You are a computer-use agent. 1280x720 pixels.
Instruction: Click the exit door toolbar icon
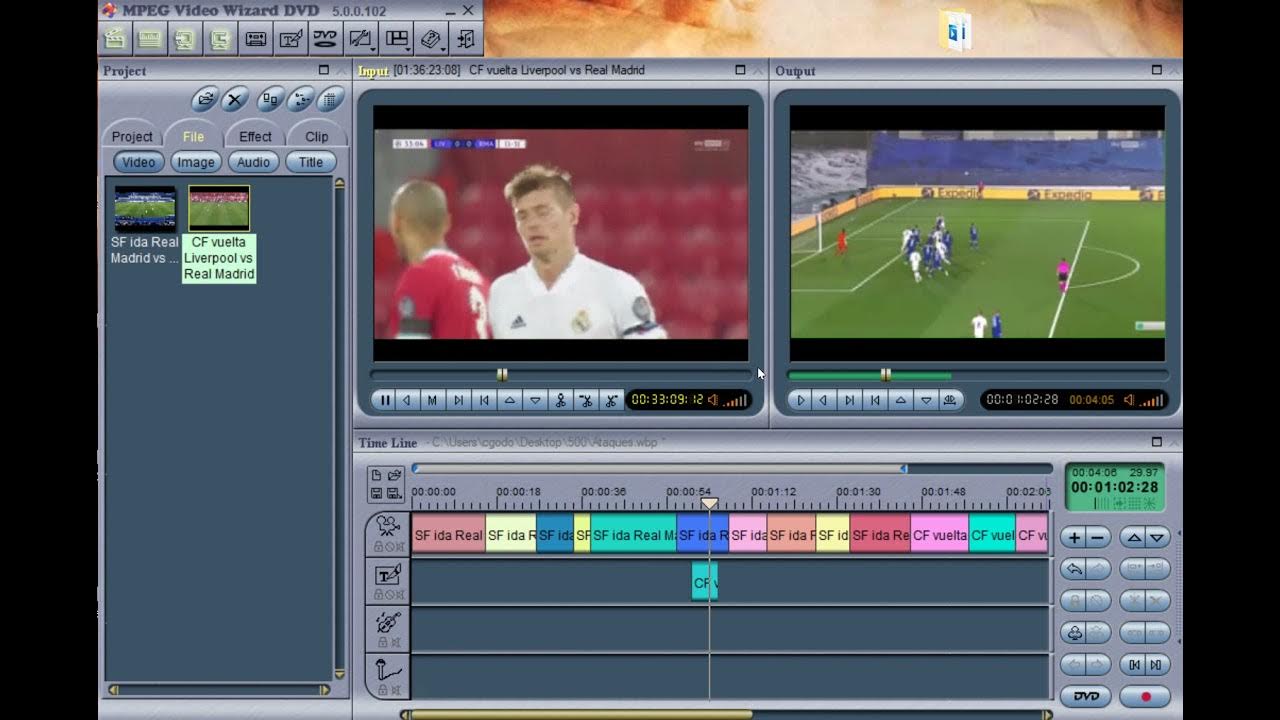coord(466,39)
